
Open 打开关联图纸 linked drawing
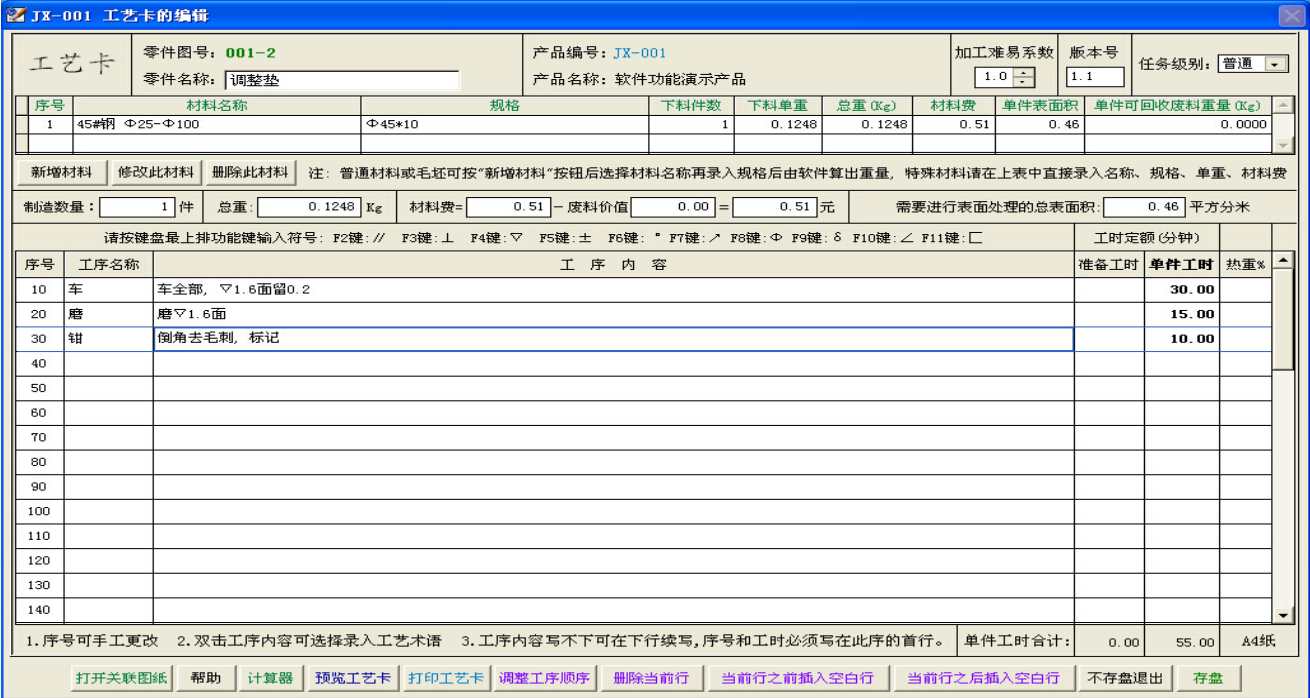pyautogui.click(x=122, y=678)
